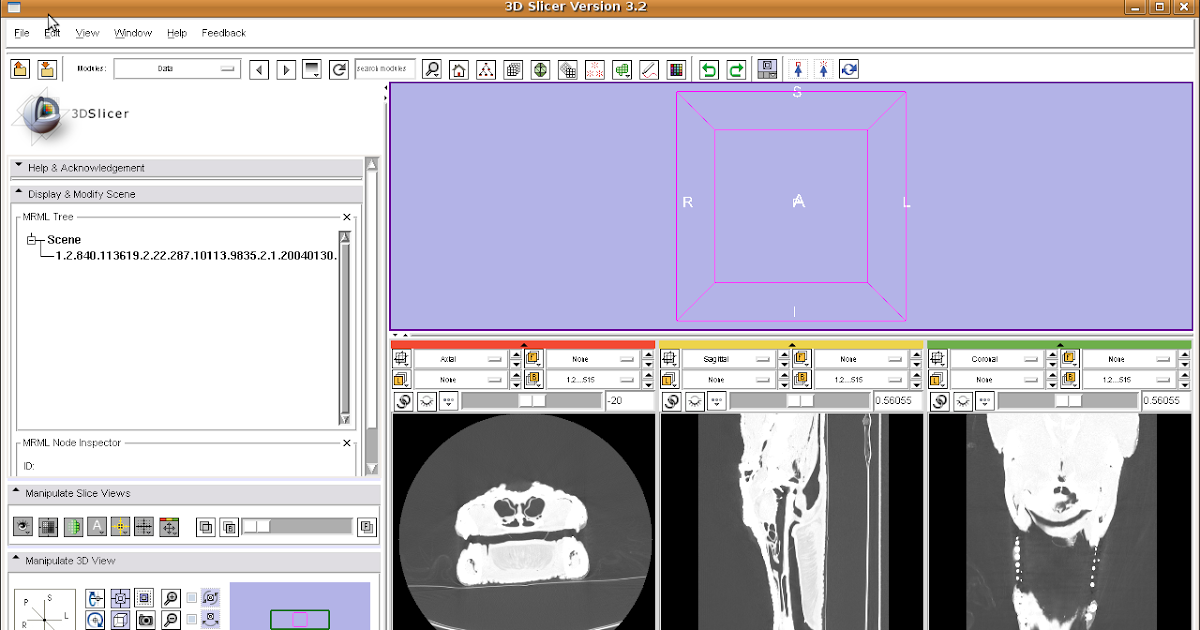1200x630 pixels.
Task: Move the Sagittal slice offset slider
Action: (x=799, y=401)
